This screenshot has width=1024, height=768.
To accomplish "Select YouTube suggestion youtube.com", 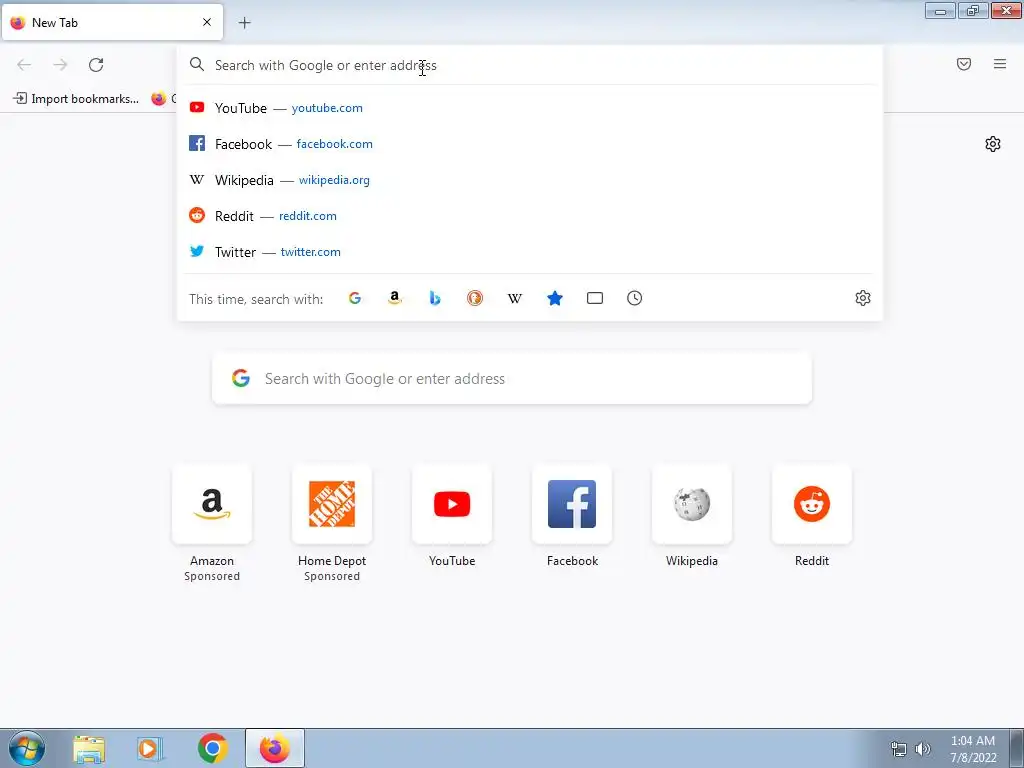I will point(530,108).
